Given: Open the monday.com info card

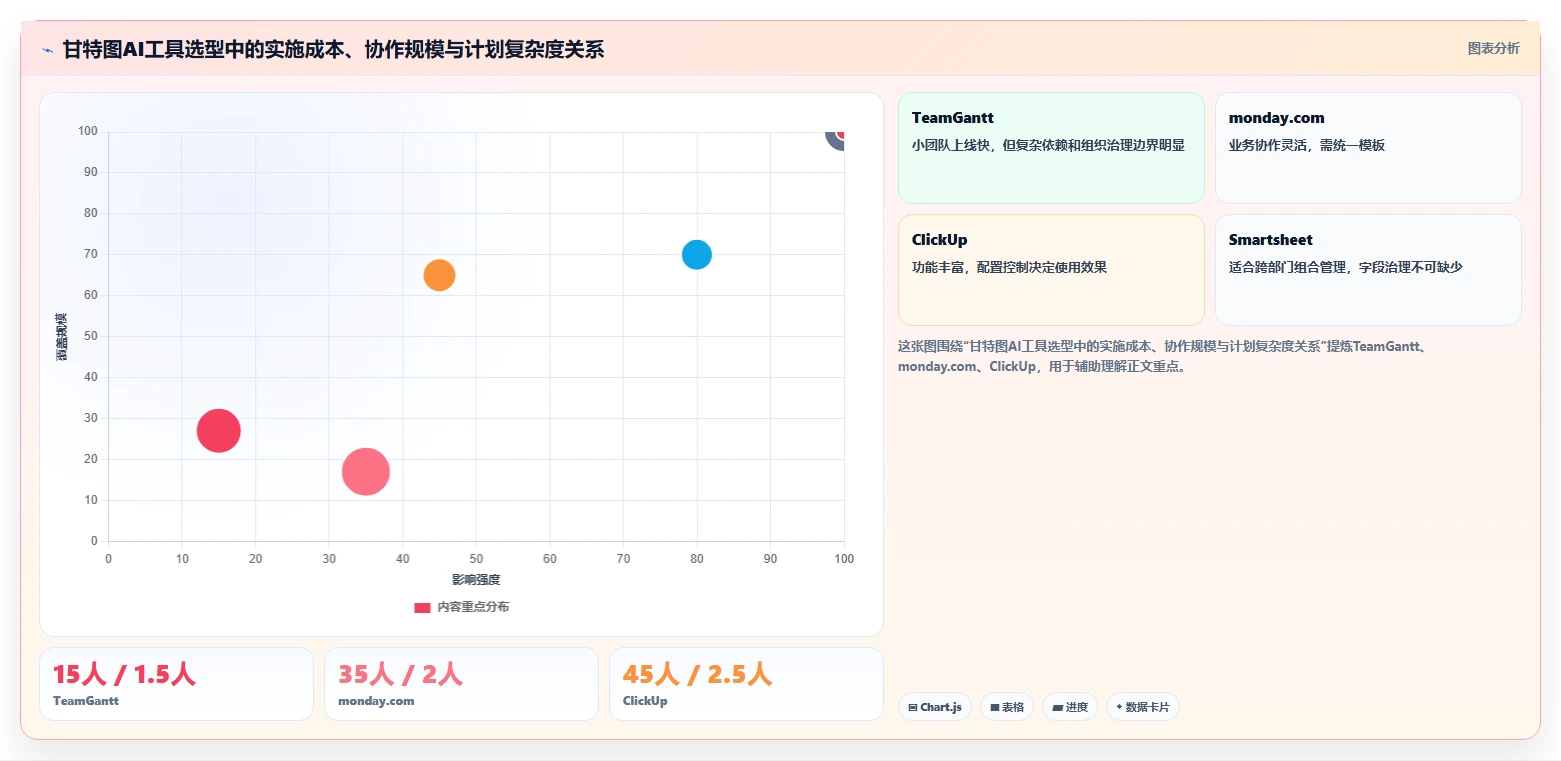Looking at the screenshot, I should tap(1368, 148).
